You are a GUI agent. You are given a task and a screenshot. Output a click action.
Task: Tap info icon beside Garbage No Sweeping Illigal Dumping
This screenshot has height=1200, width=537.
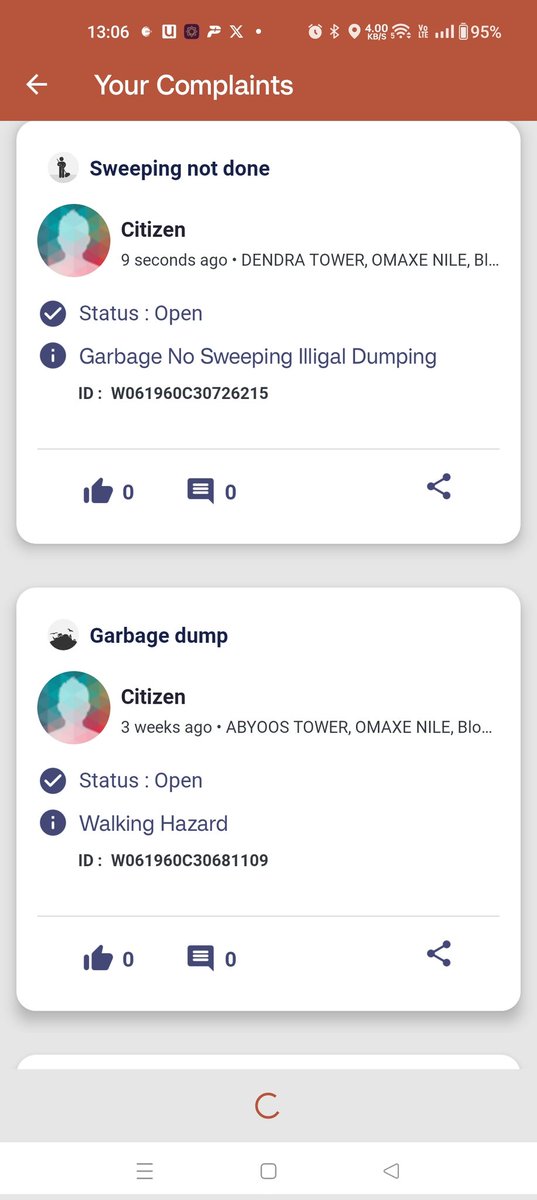53,355
